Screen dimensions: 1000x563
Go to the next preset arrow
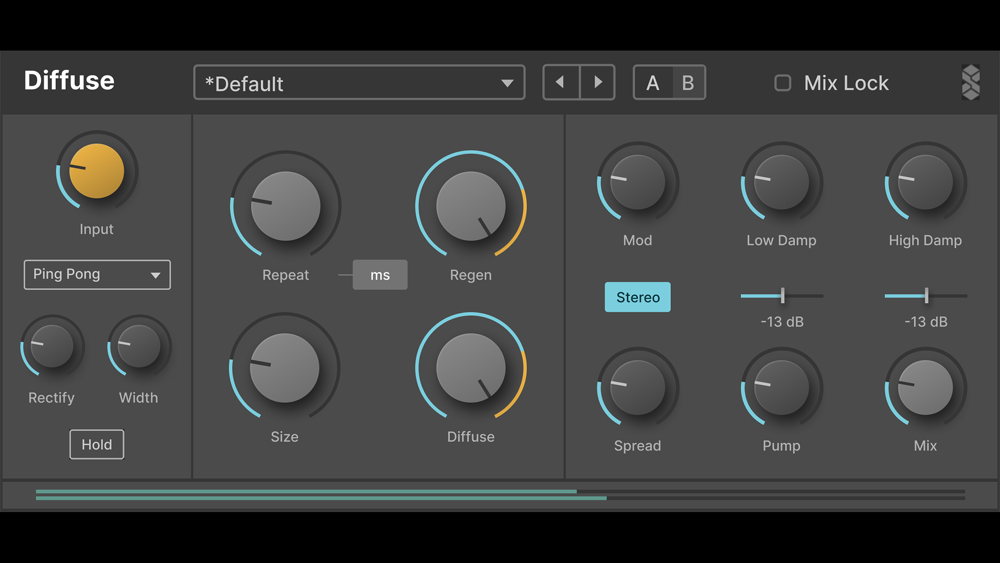pyautogui.click(x=598, y=82)
